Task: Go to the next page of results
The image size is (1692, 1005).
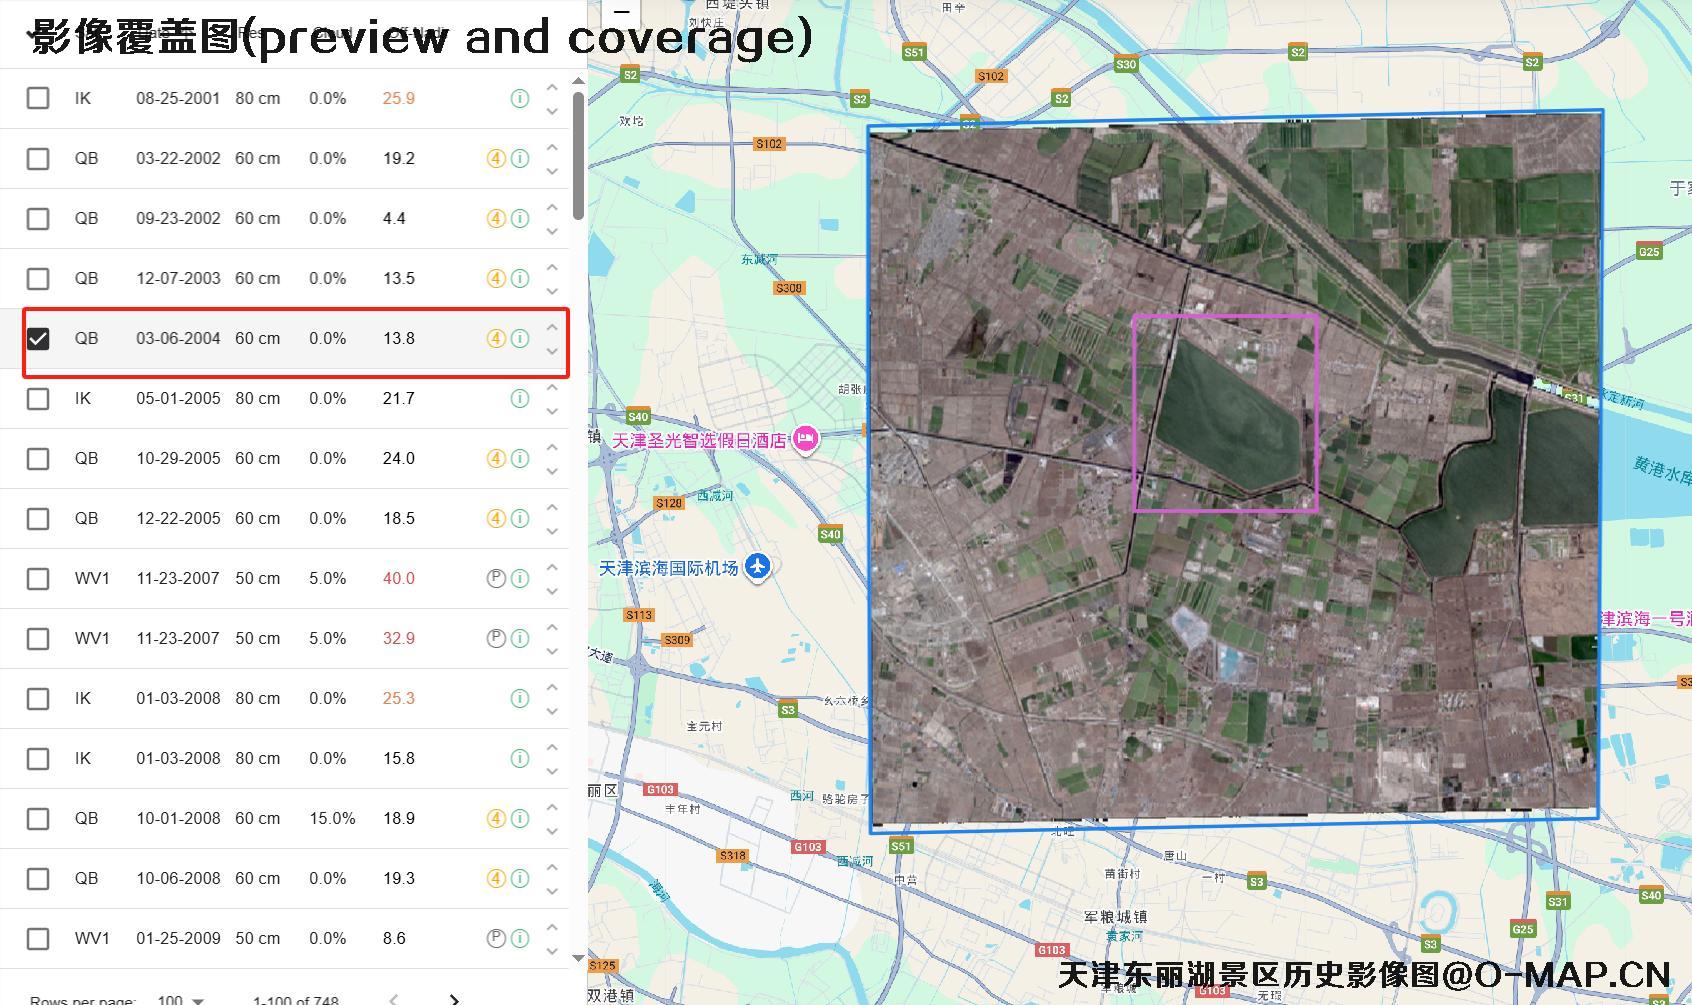Action: pyautogui.click(x=454, y=998)
